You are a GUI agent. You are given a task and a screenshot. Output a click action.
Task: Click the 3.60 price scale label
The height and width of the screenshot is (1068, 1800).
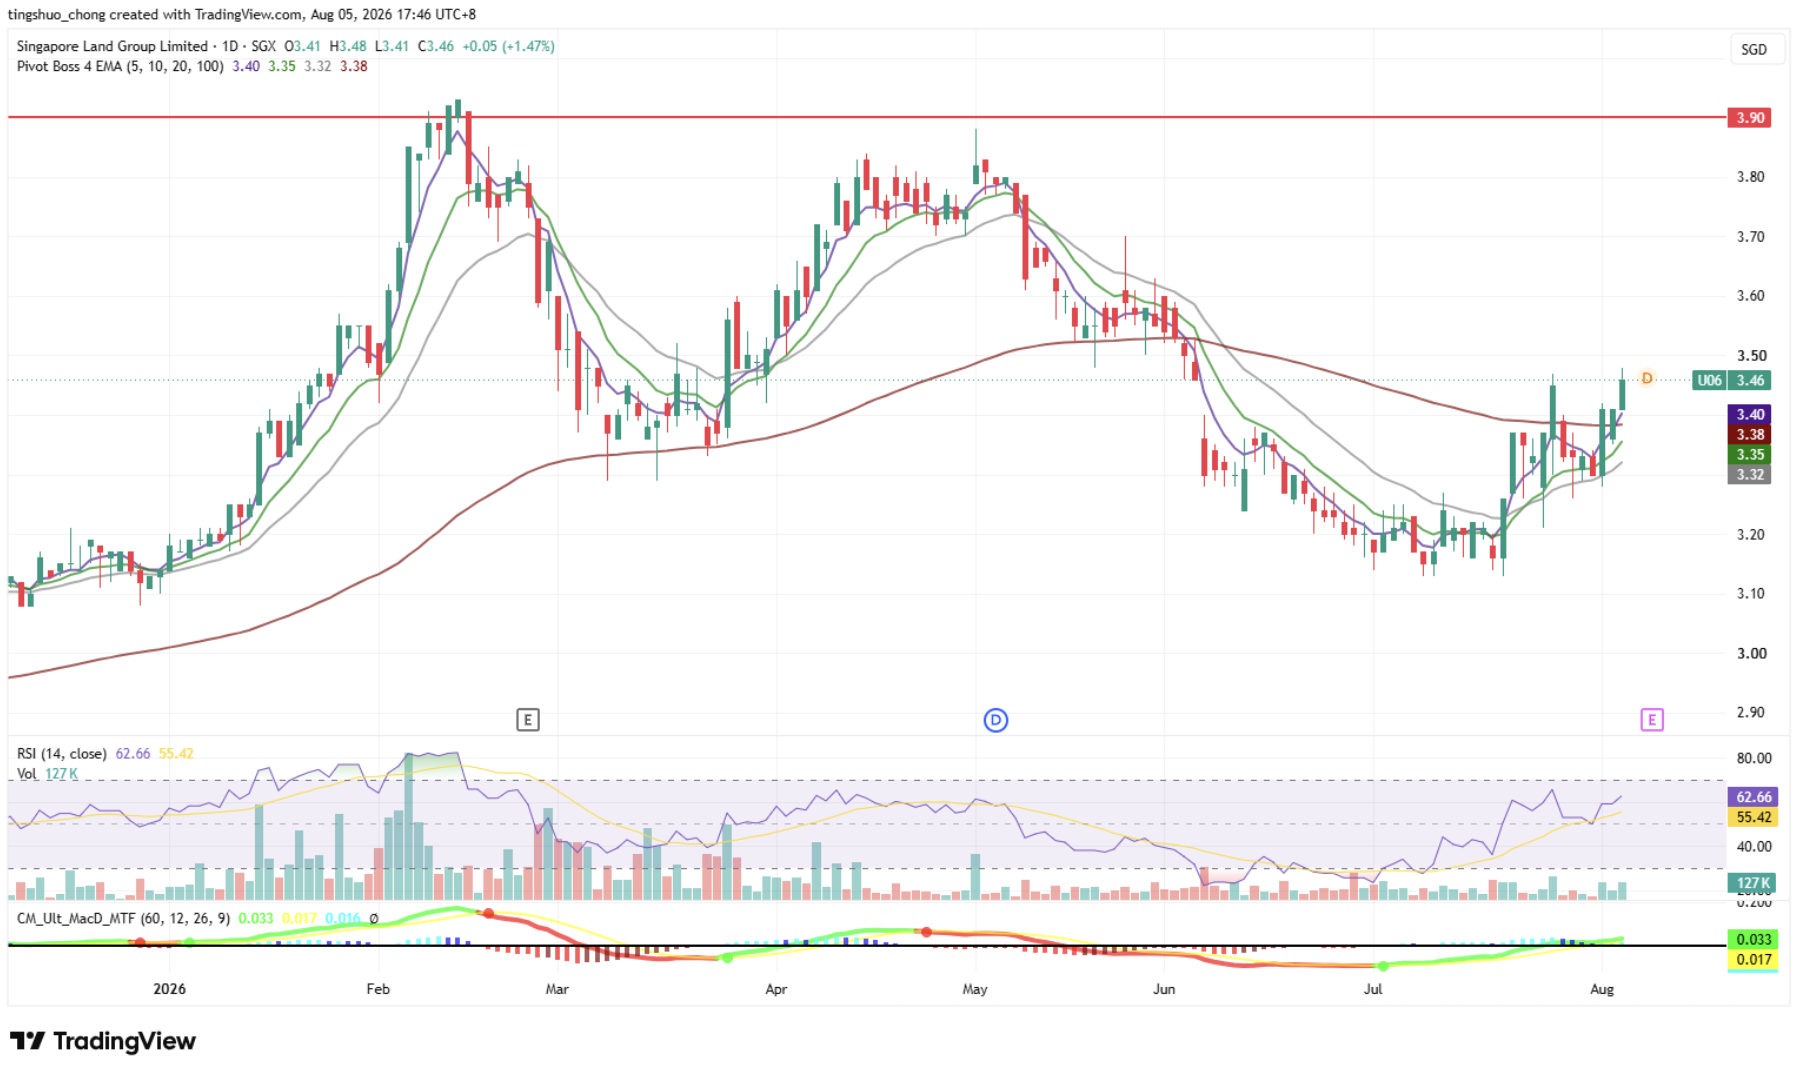tap(1750, 296)
